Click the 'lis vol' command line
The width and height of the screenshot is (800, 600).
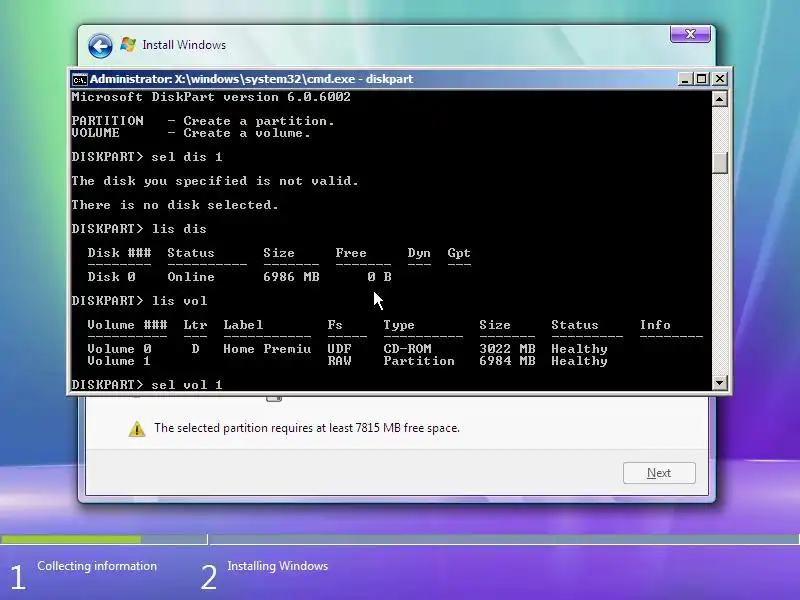click(x=139, y=301)
